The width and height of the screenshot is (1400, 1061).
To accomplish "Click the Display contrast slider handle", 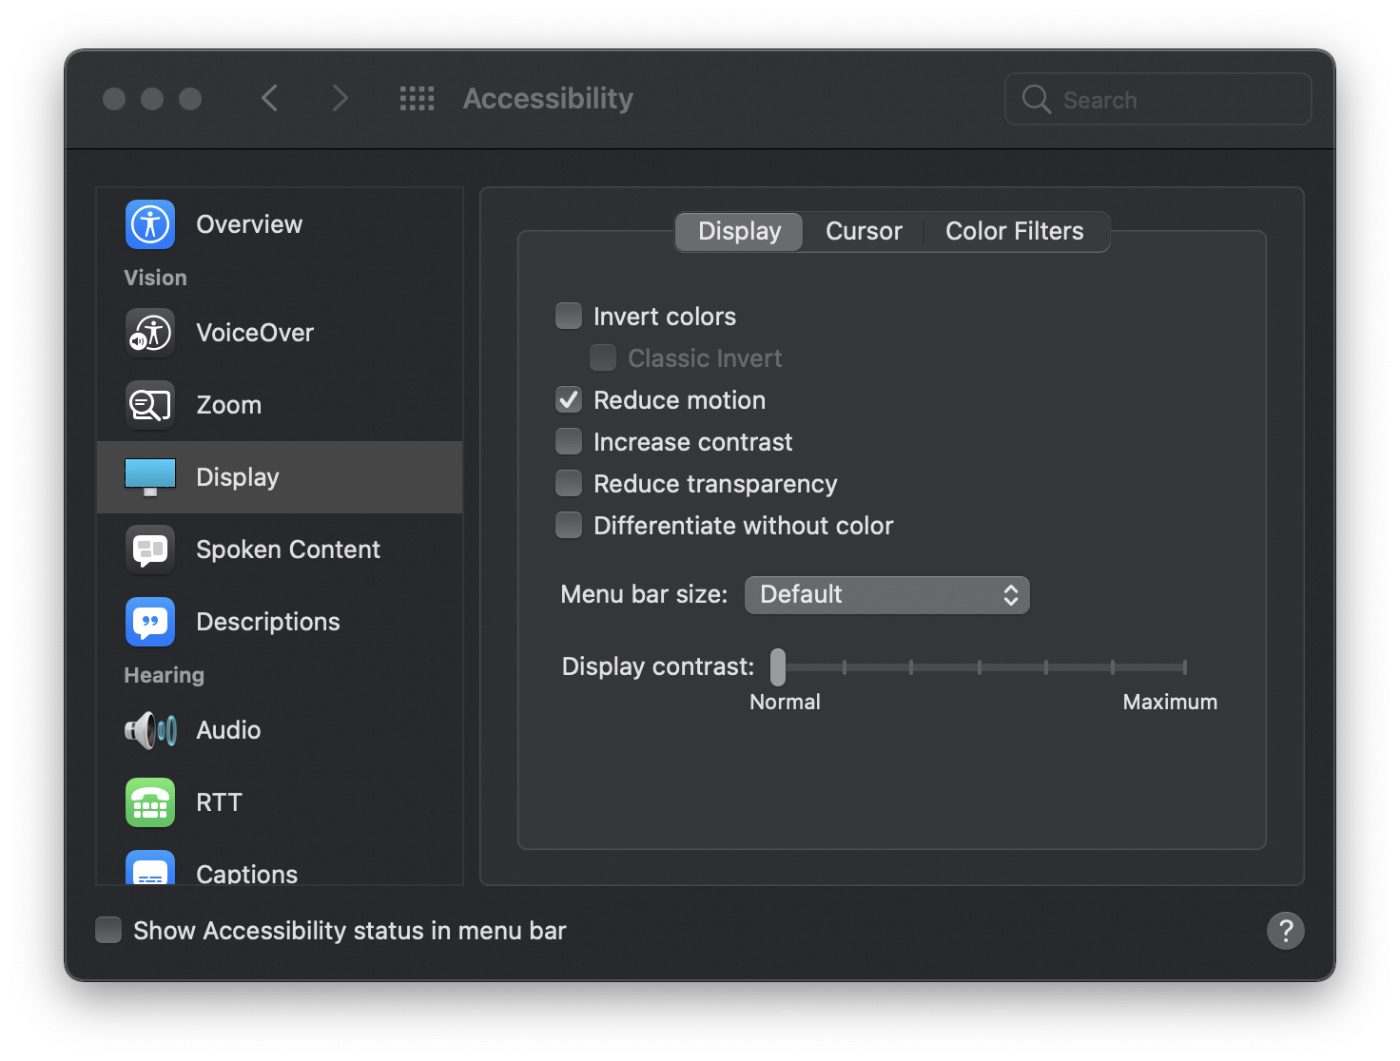I will tap(778, 667).
